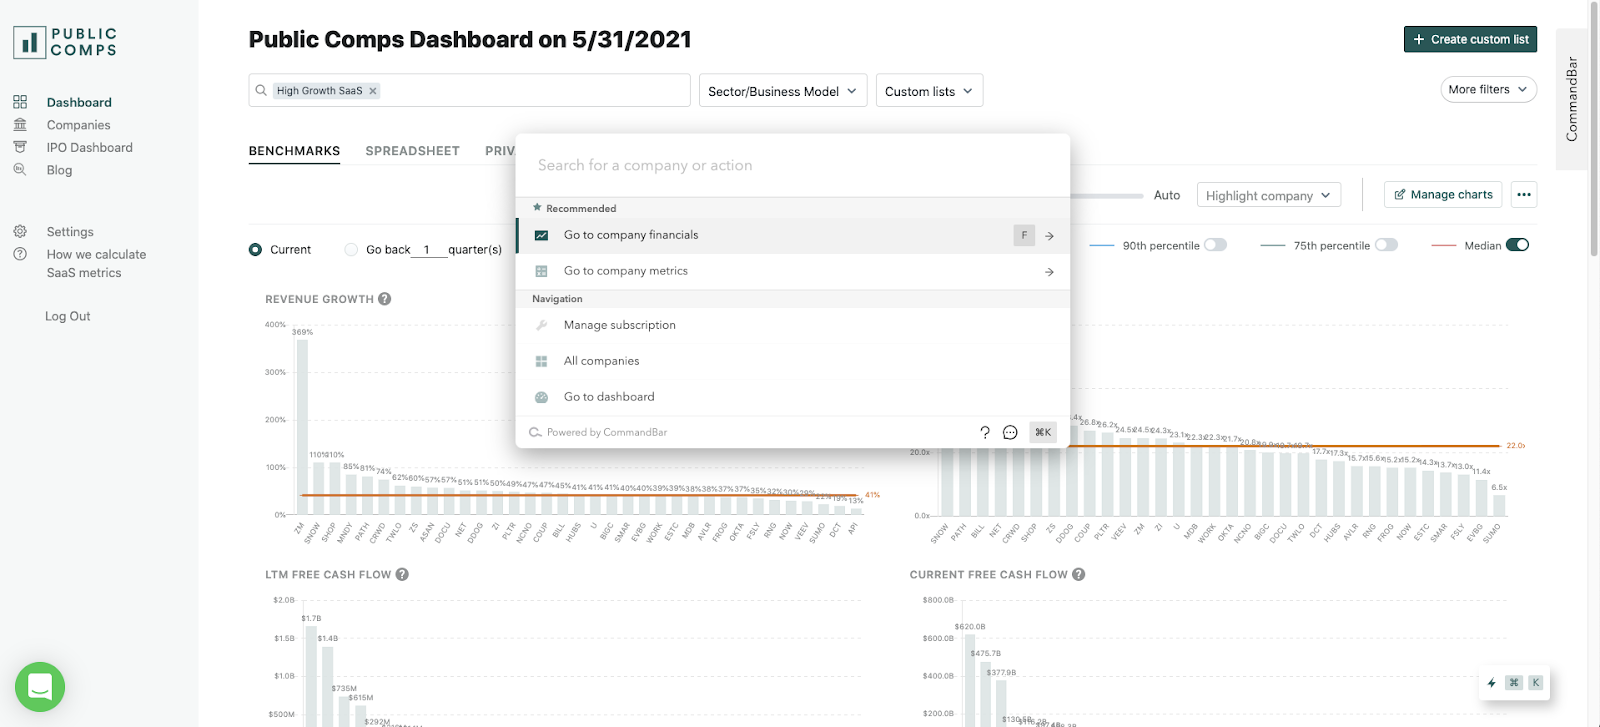1600x727 pixels.
Task: Open the three-dots chart options menu
Action: [1524, 195]
